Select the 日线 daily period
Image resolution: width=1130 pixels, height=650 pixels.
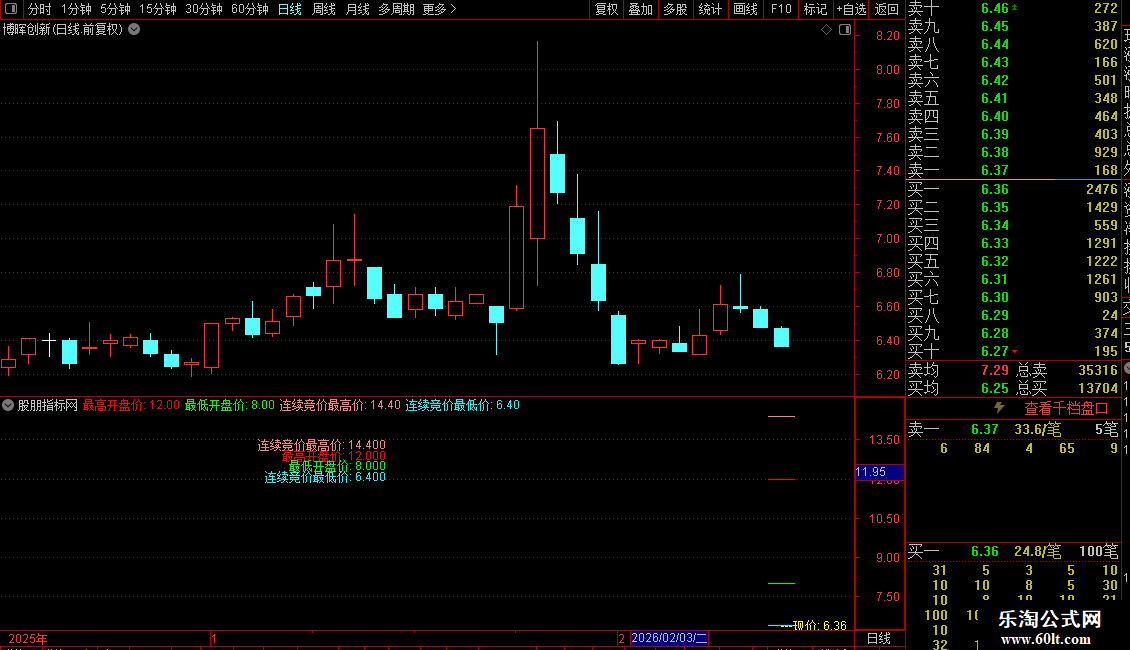[290, 9]
